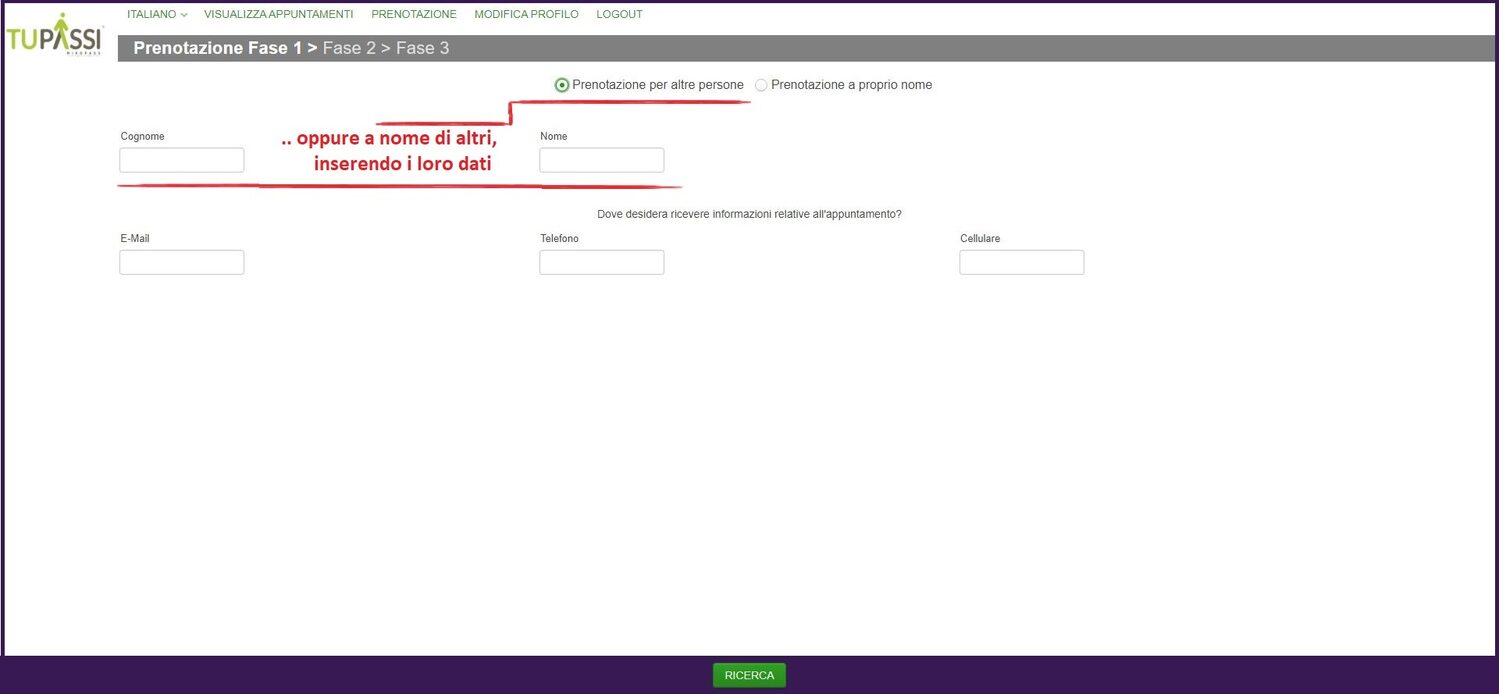The image size is (1499, 694).
Task: Open the ITALIANO language dropdown
Action: coord(157,15)
